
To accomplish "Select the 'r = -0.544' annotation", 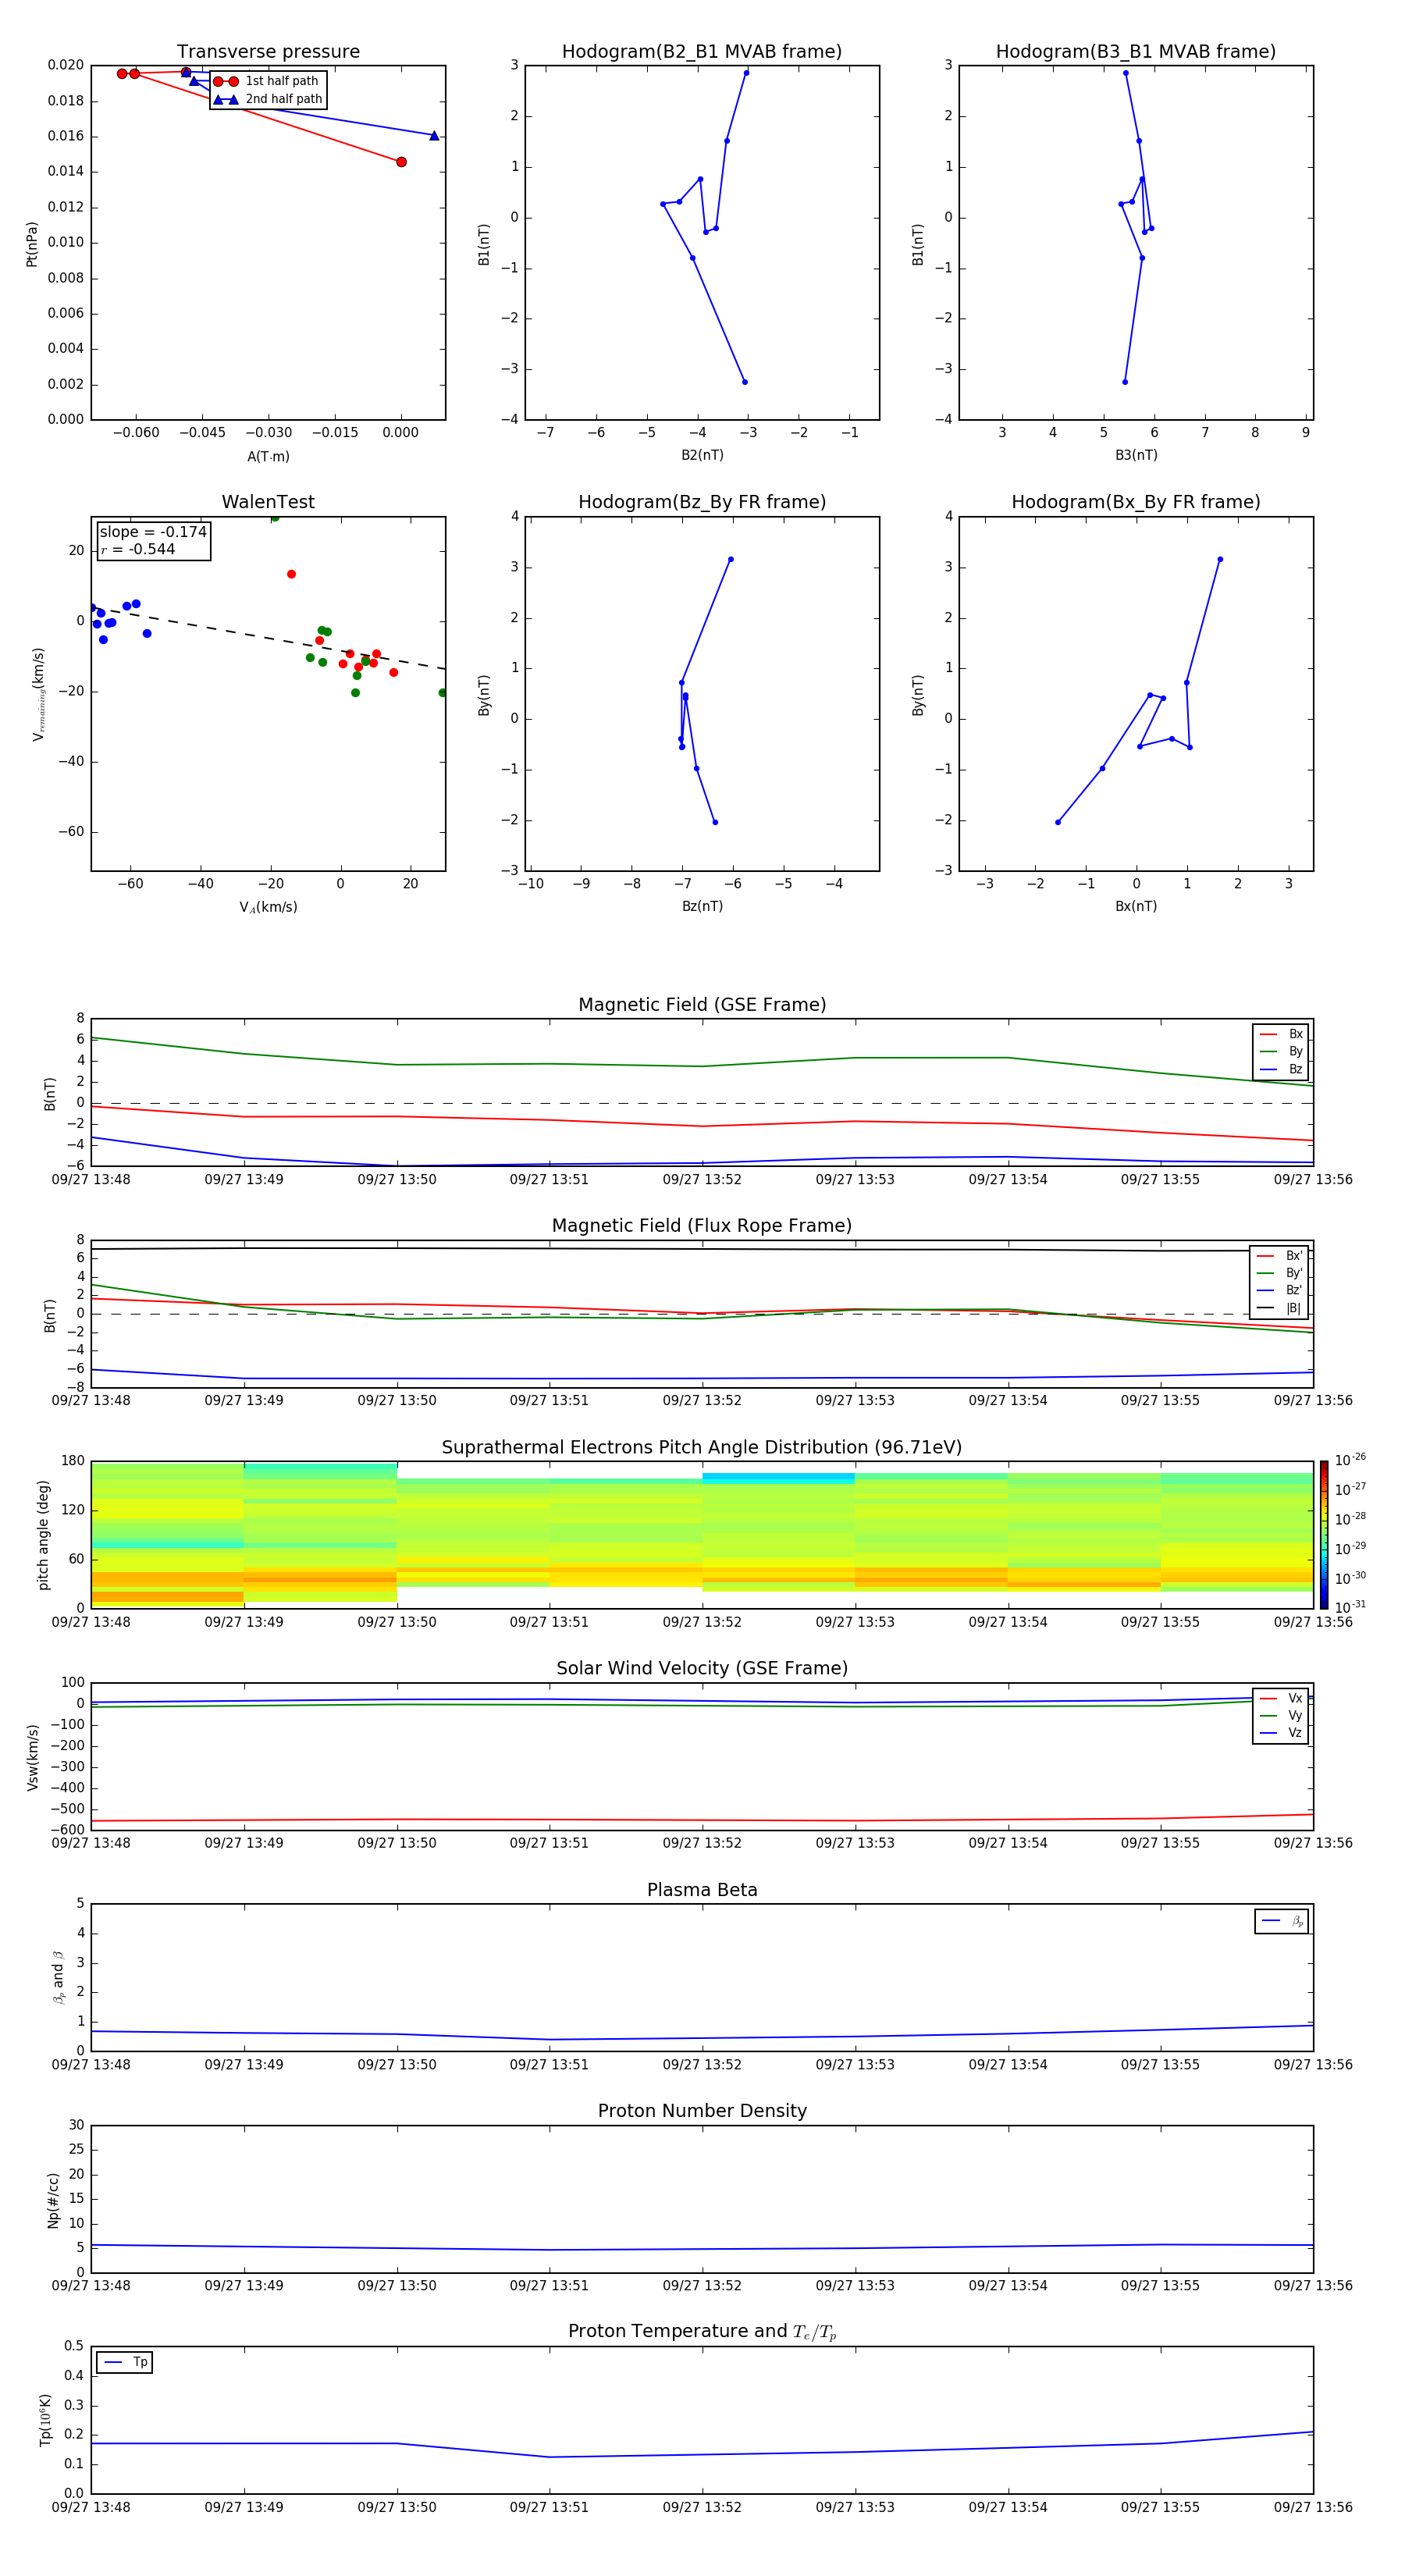I will pyautogui.click(x=138, y=549).
